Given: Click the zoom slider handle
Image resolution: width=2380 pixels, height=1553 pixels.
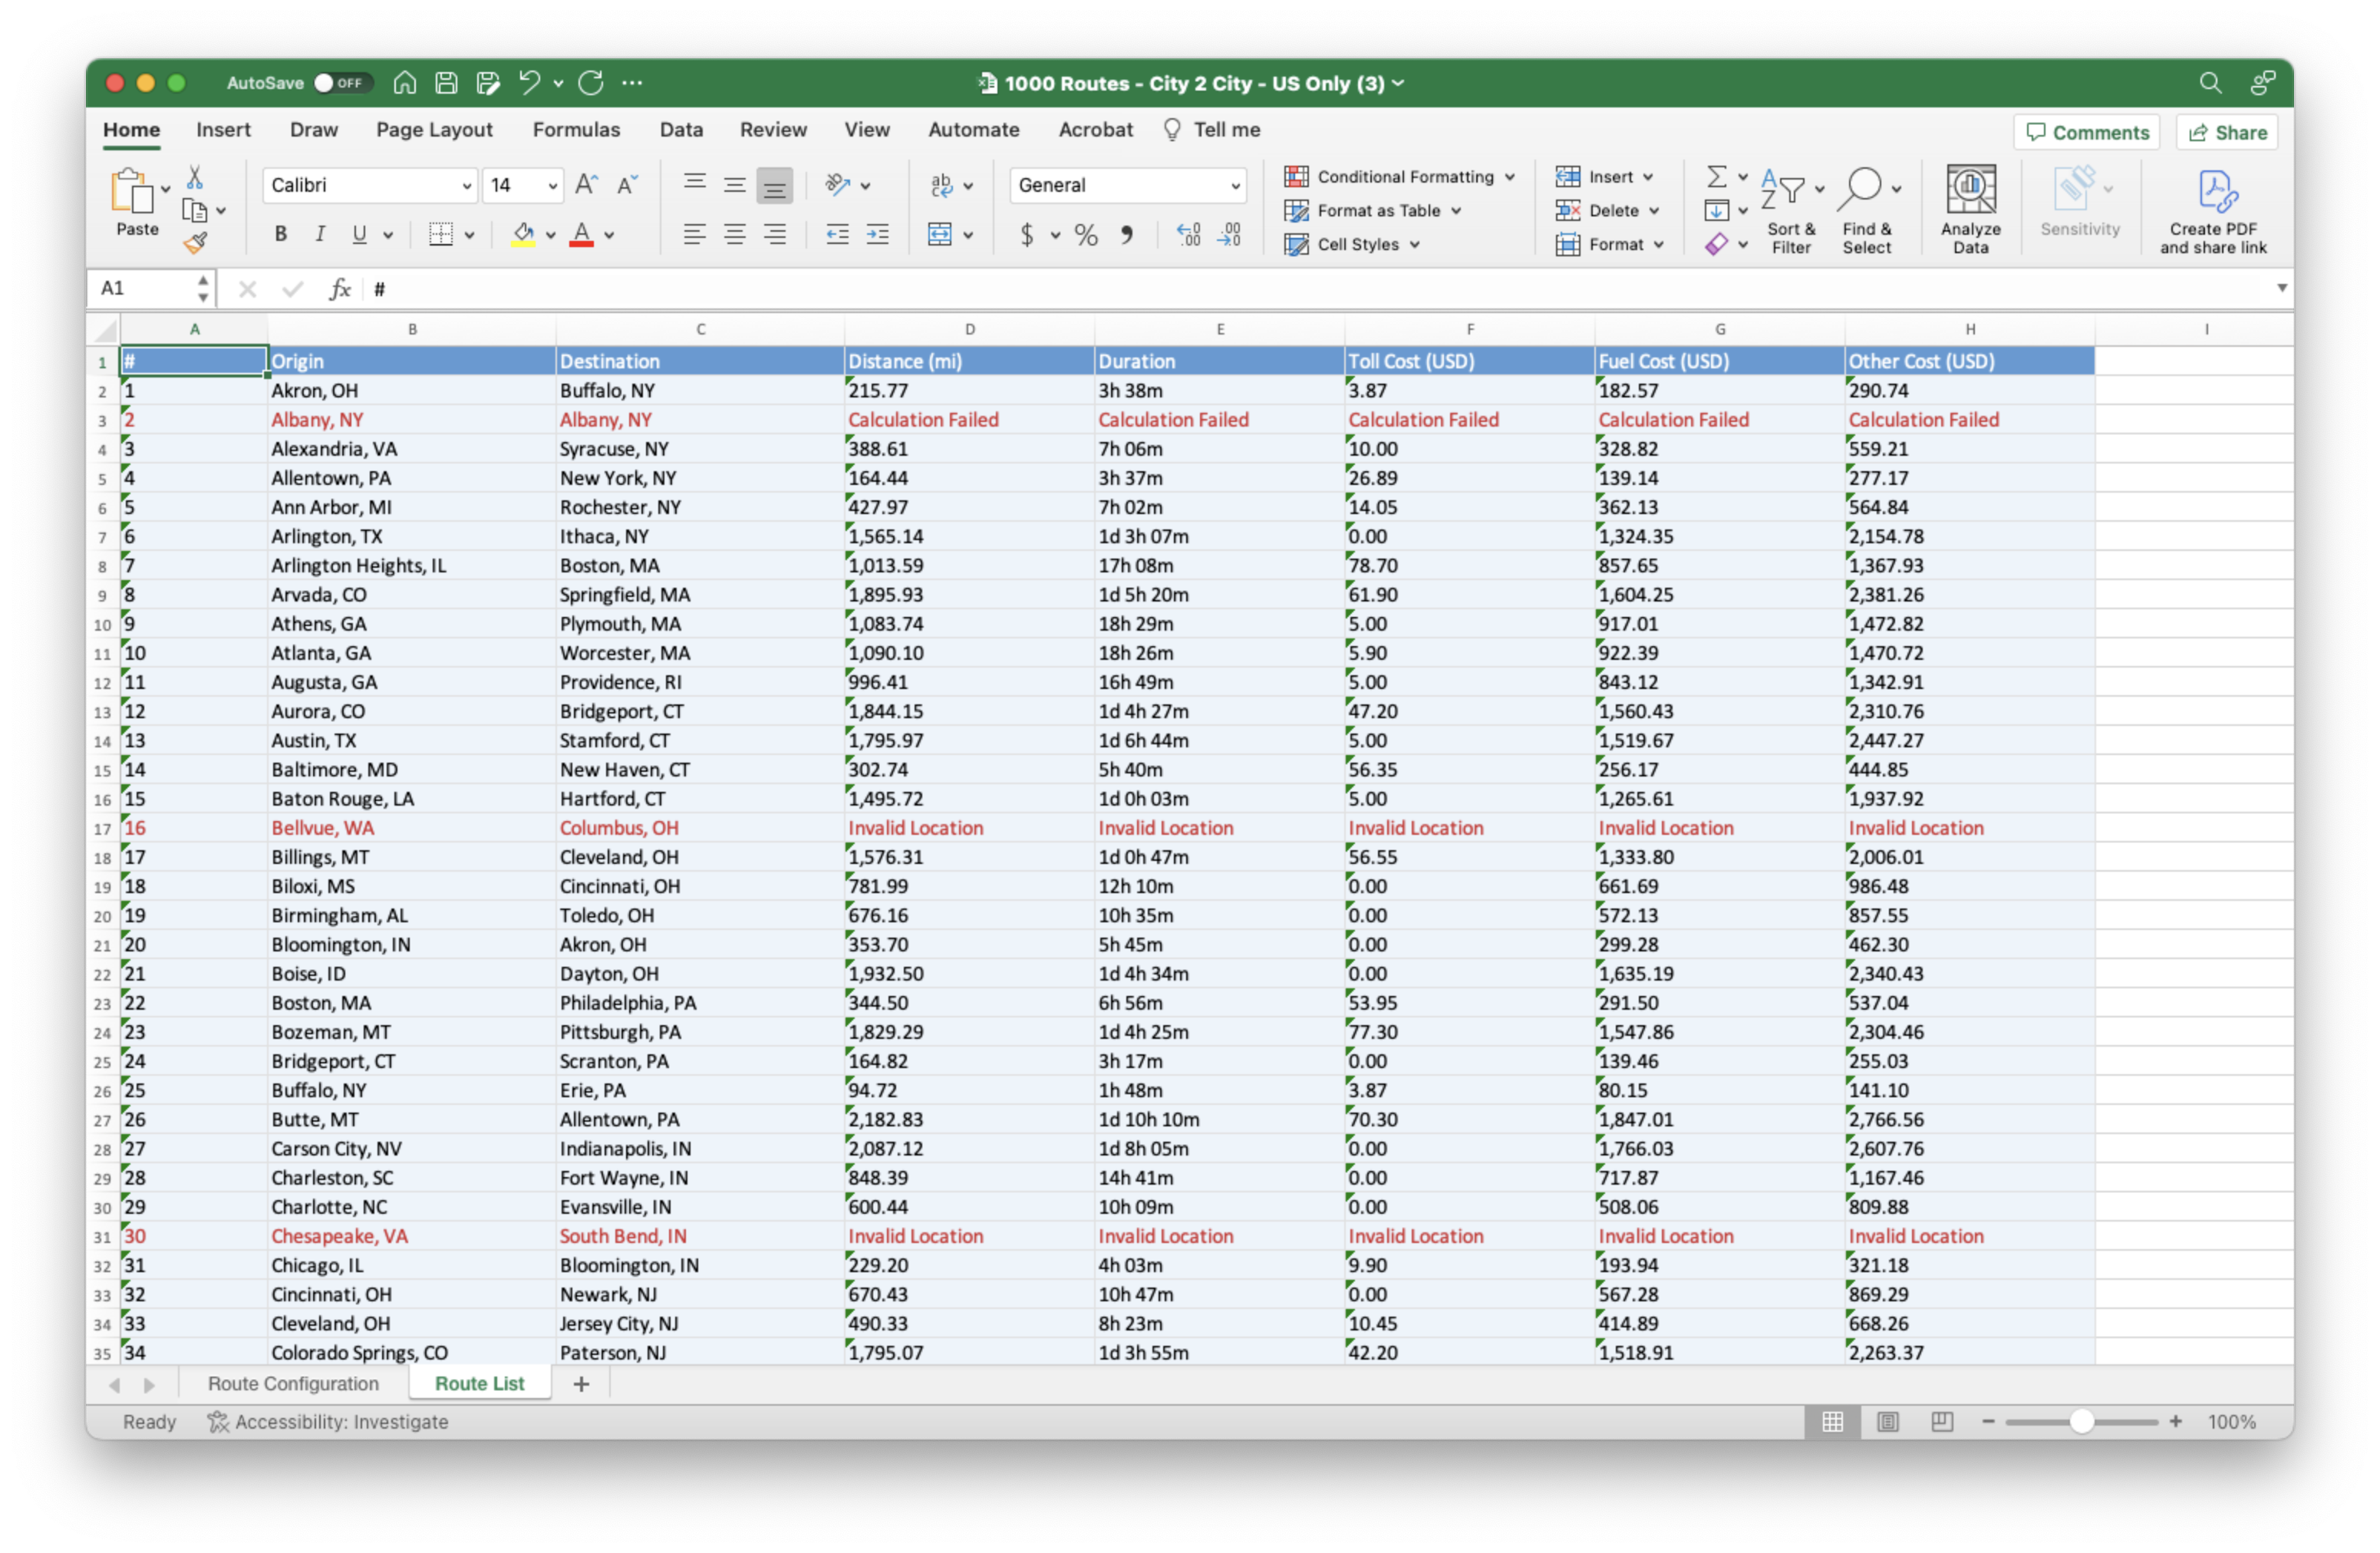Looking at the screenshot, I should 2081,1422.
